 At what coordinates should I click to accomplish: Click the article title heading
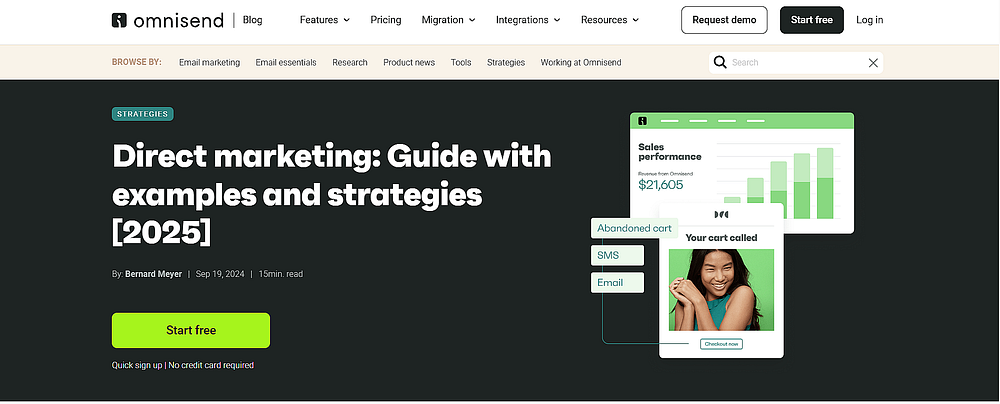click(x=332, y=195)
